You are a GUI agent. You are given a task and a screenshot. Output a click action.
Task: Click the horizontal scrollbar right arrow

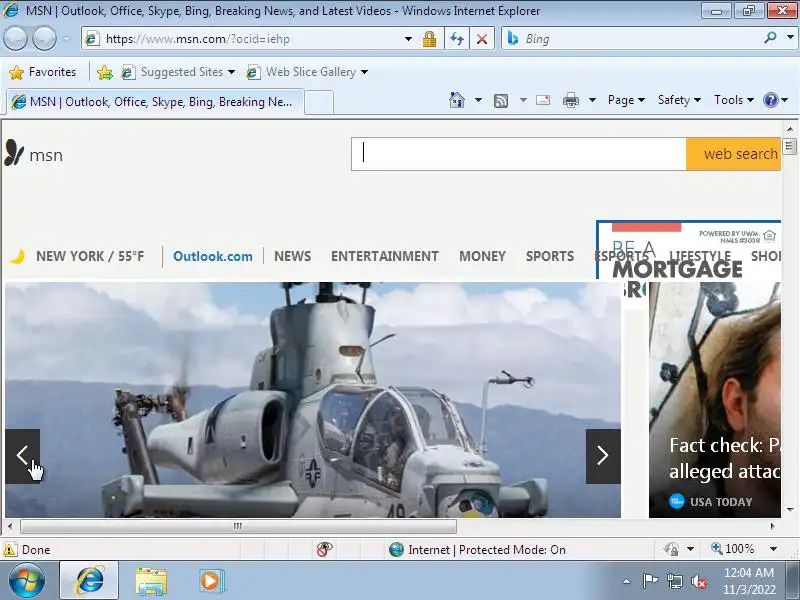click(x=772, y=526)
